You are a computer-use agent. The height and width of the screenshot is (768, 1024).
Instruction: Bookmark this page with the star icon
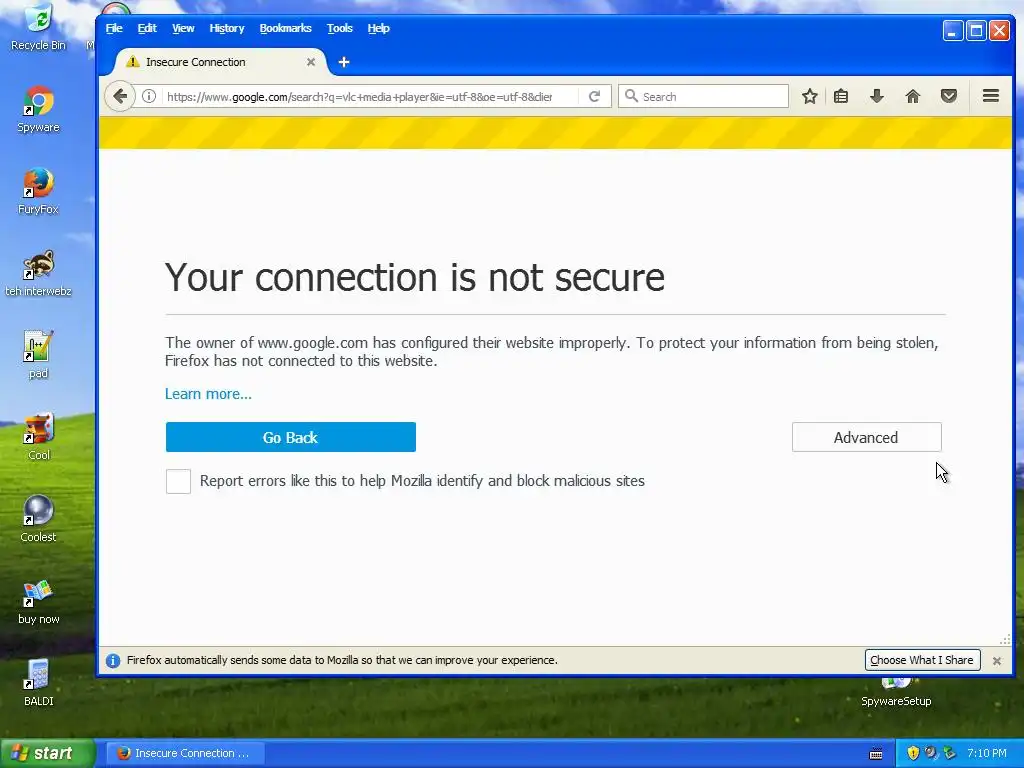pyautogui.click(x=810, y=97)
